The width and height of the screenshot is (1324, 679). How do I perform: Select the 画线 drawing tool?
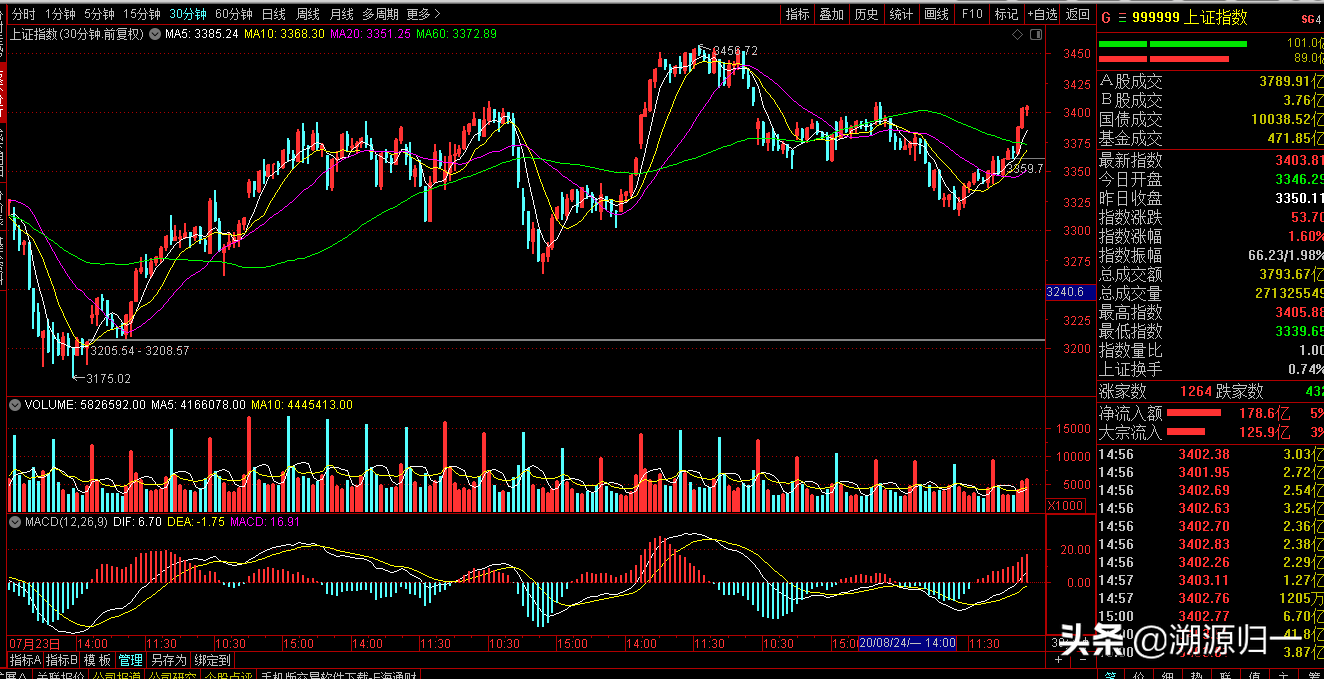point(936,14)
